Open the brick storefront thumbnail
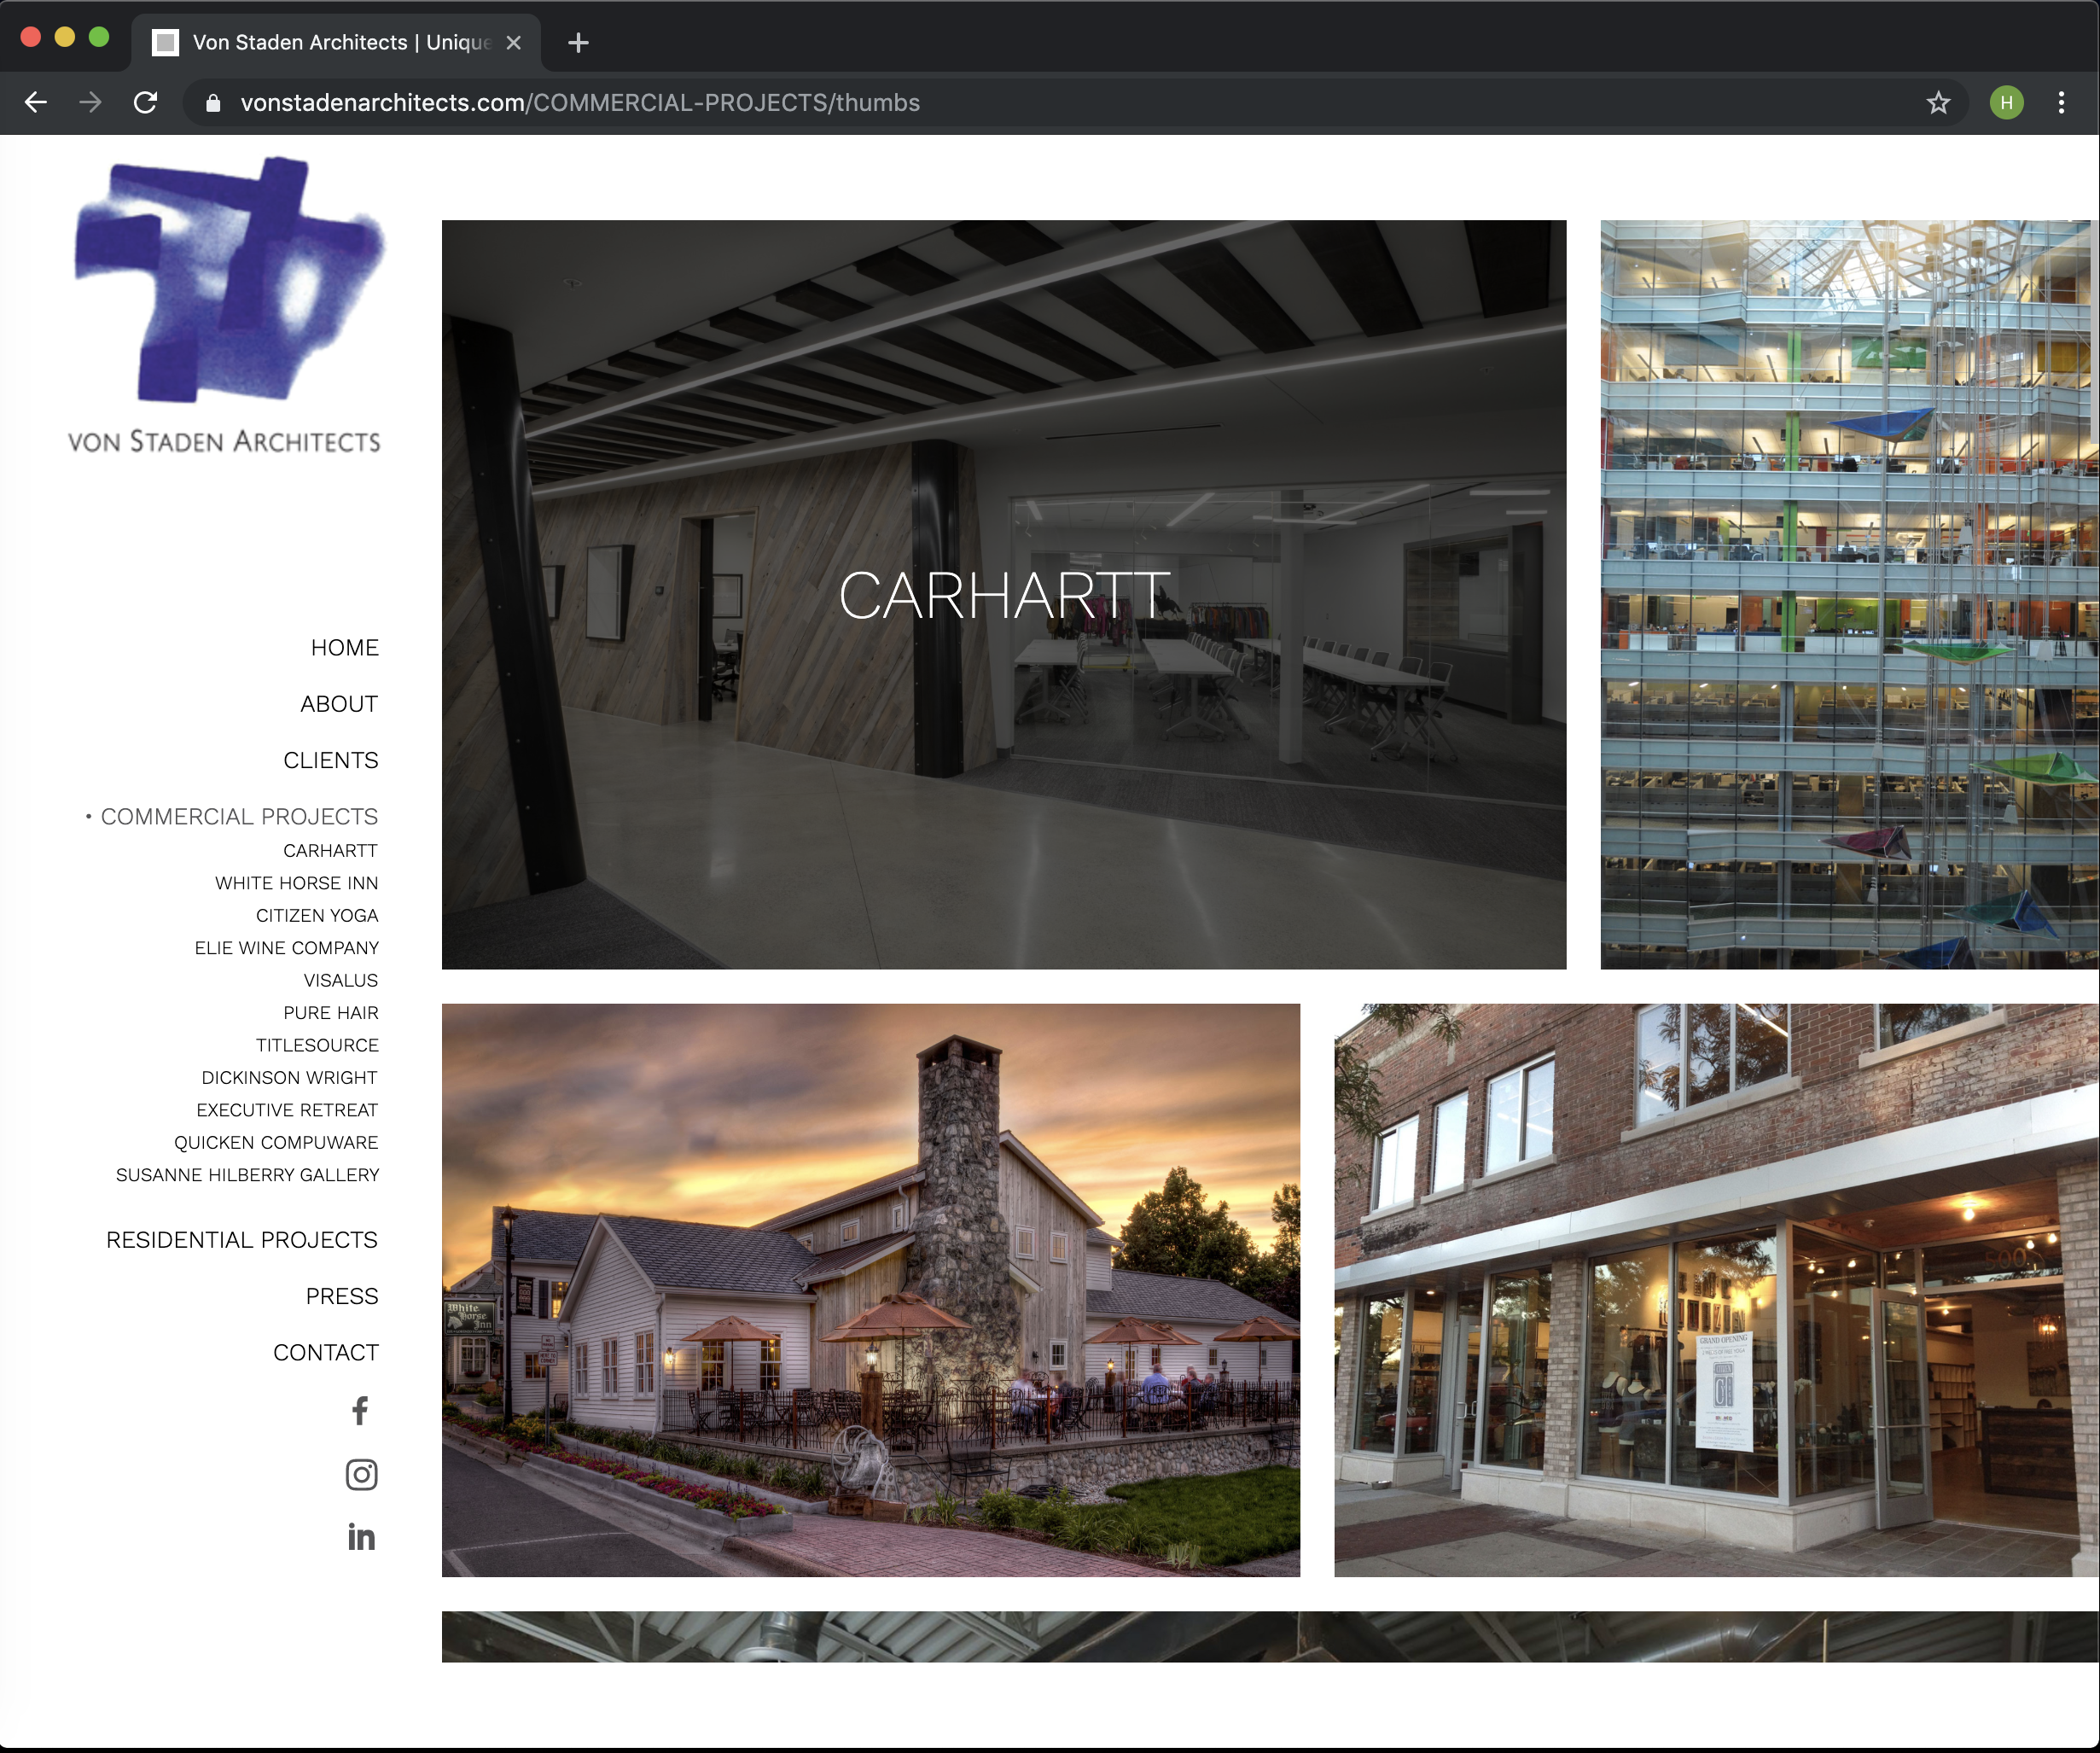Viewport: 2100px width, 1753px height. pyautogui.click(x=1716, y=1290)
